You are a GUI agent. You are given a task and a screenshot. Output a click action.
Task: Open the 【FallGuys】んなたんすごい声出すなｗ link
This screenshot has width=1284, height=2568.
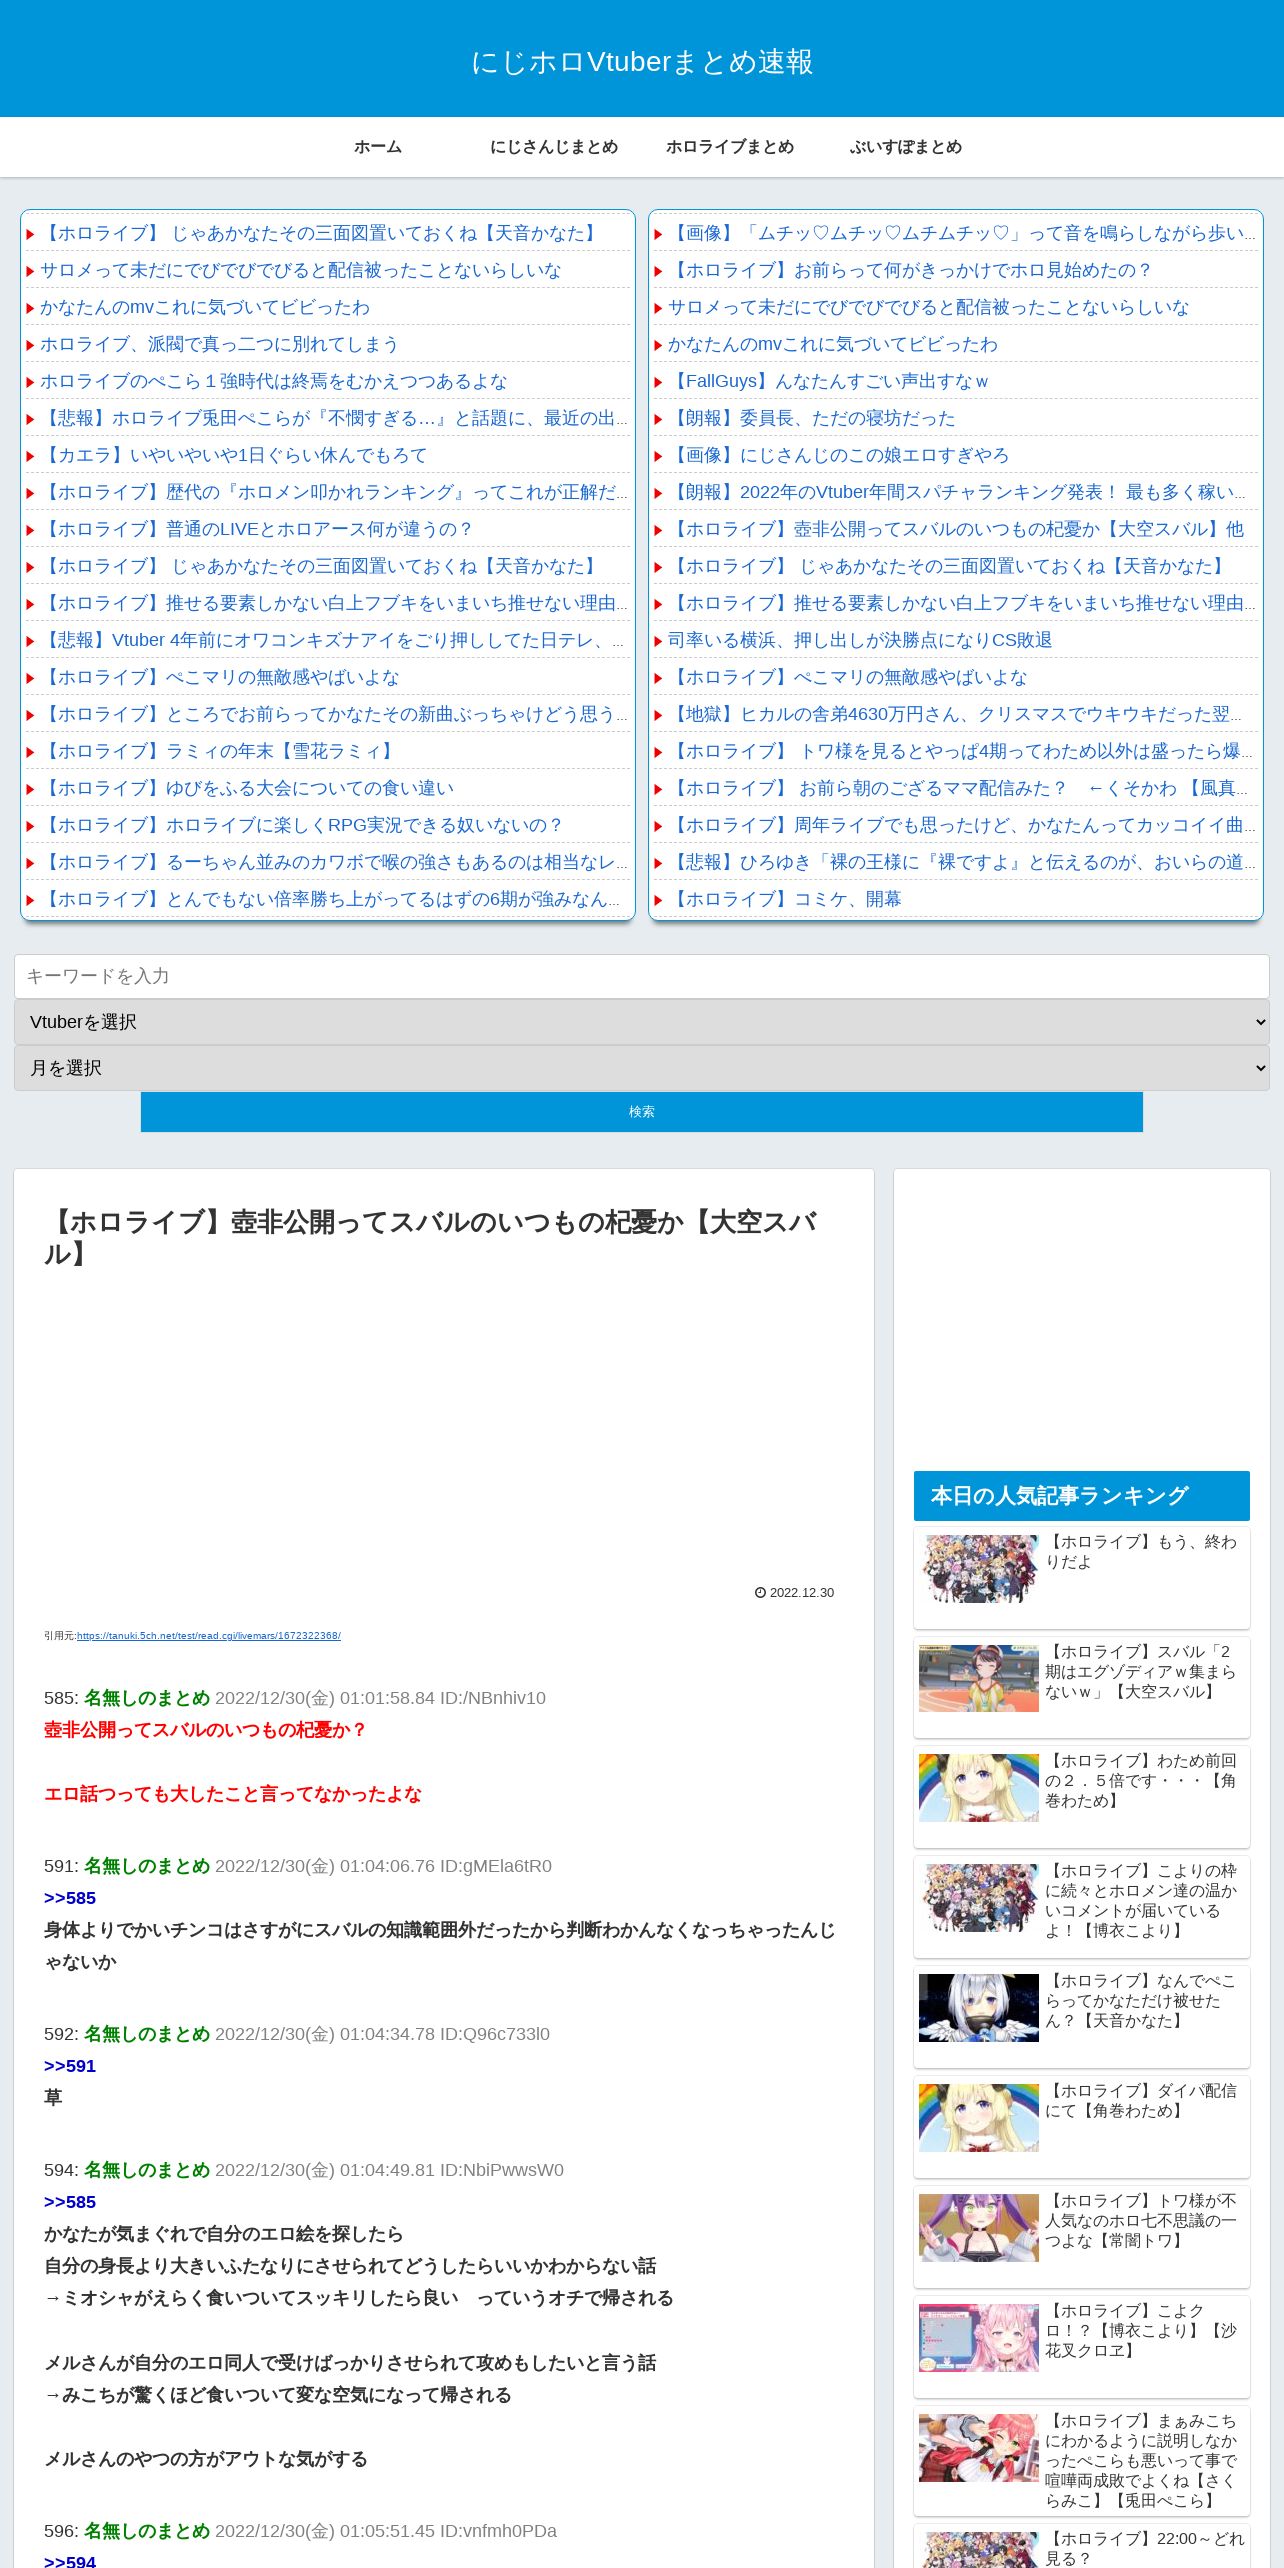click(x=828, y=381)
